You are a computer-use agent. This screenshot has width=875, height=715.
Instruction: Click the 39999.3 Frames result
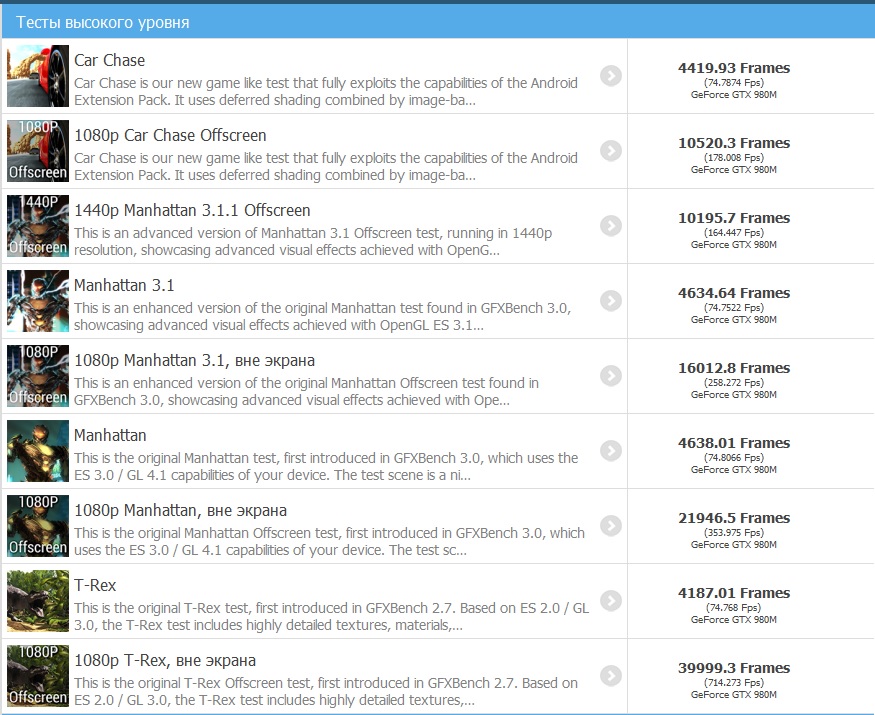734,668
